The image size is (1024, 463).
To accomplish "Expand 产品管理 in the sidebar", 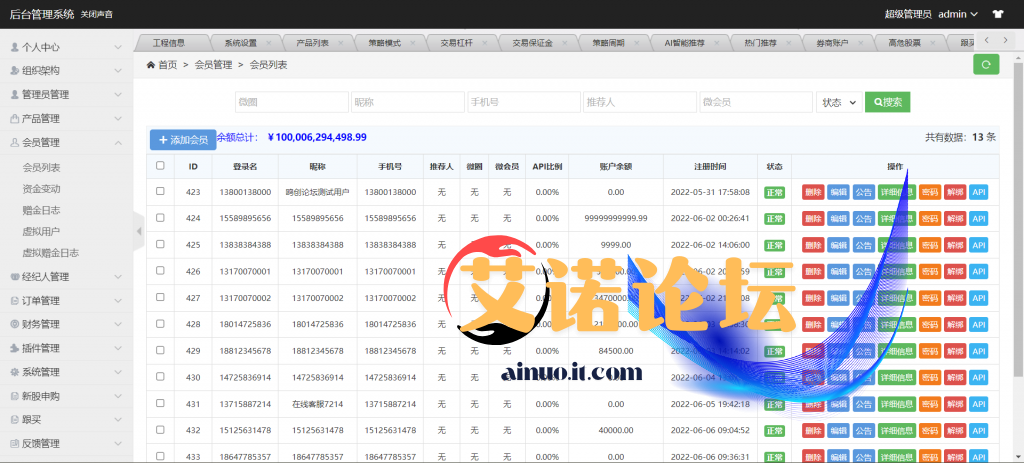I will 66,118.
